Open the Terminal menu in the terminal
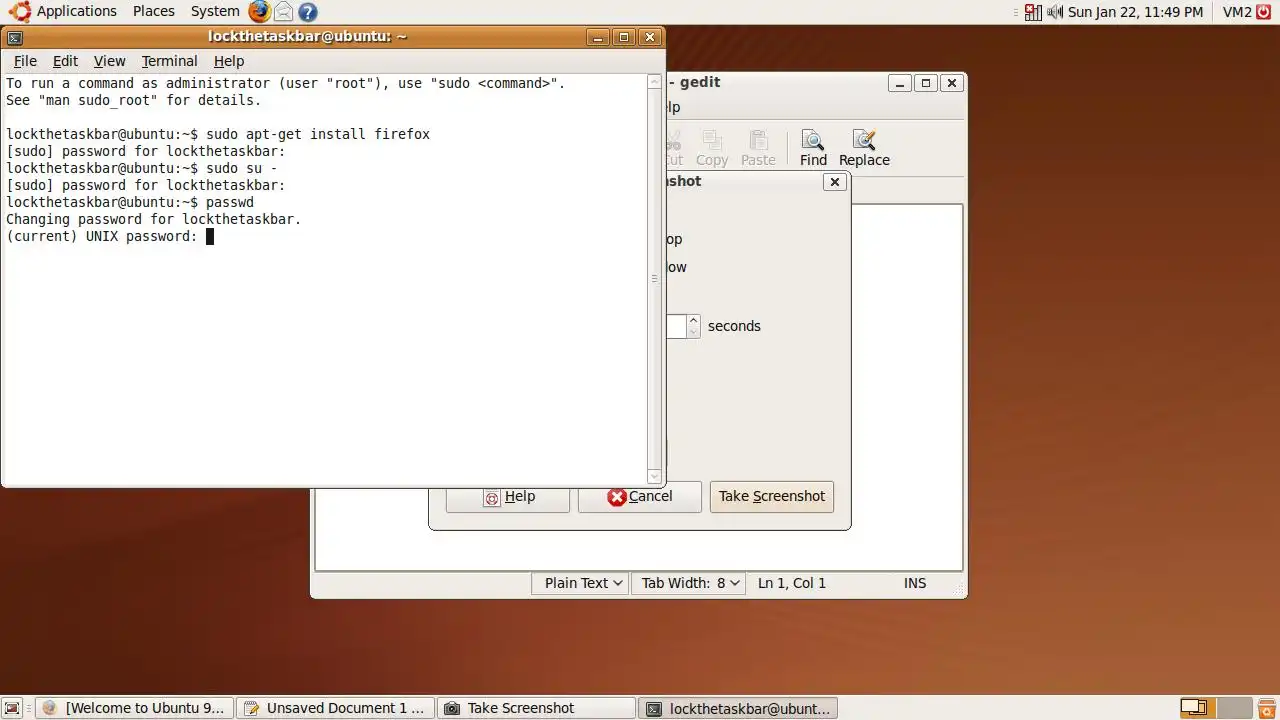The image size is (1280, 720). point(169,61)
